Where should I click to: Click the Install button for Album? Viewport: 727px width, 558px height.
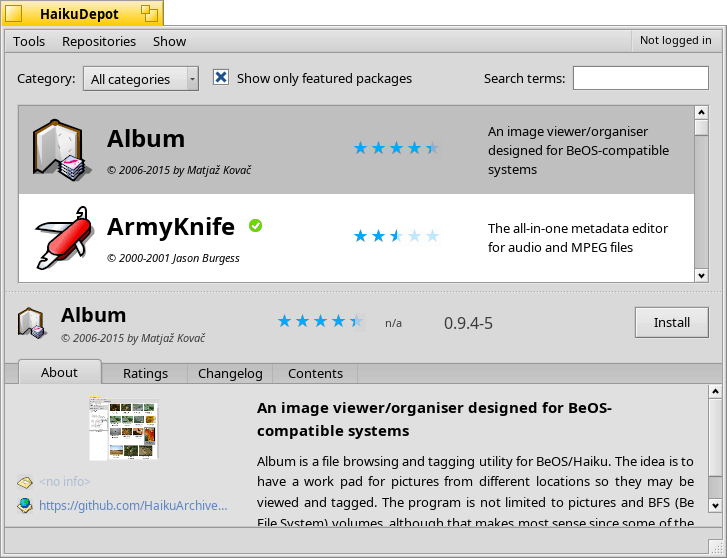coord(671,322)
